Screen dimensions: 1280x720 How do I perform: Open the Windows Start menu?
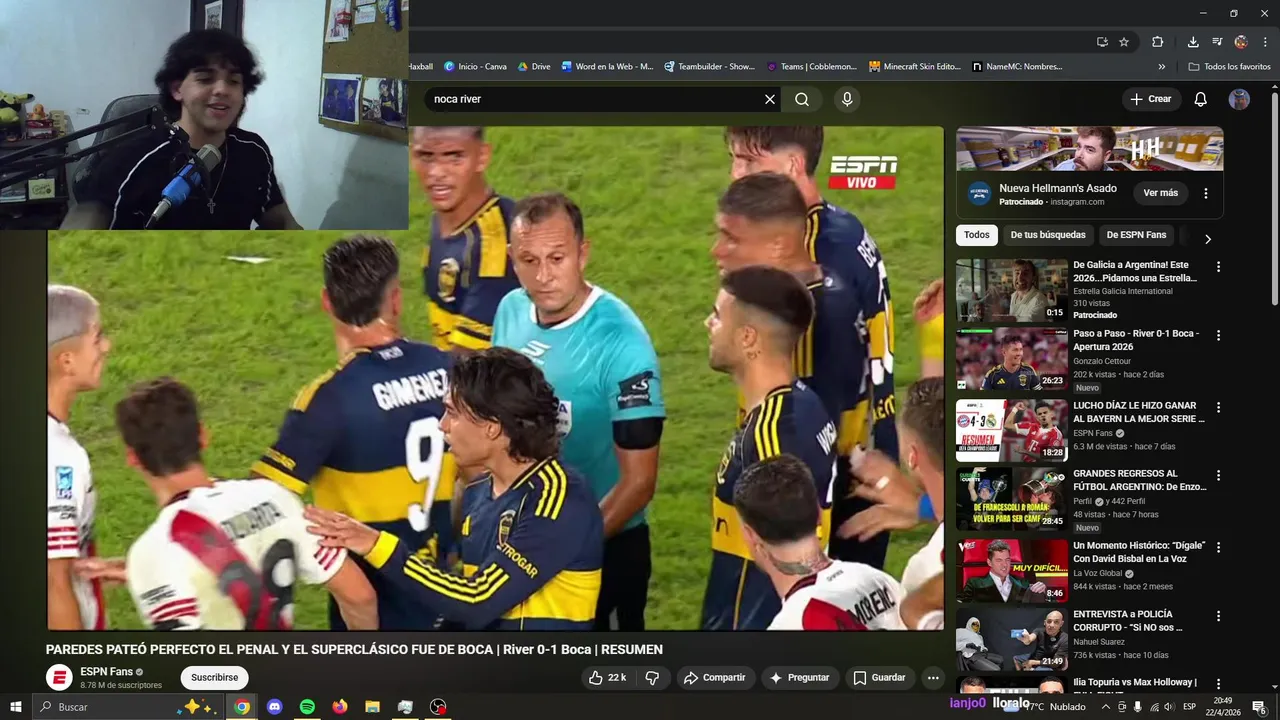(15, 707)
